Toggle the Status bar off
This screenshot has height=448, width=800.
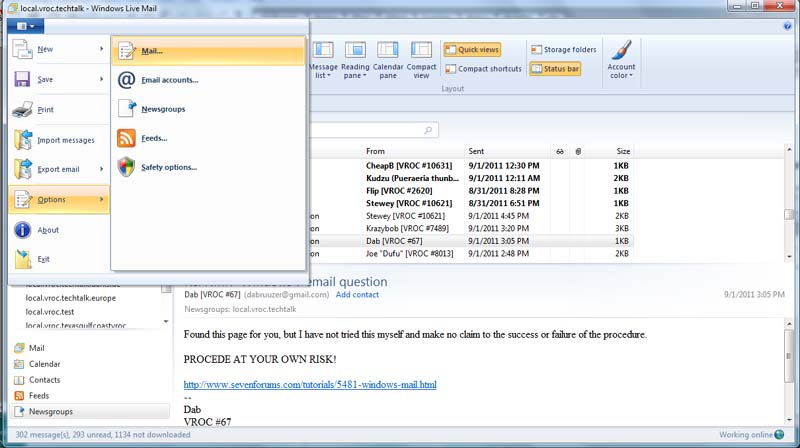[555, 68]
